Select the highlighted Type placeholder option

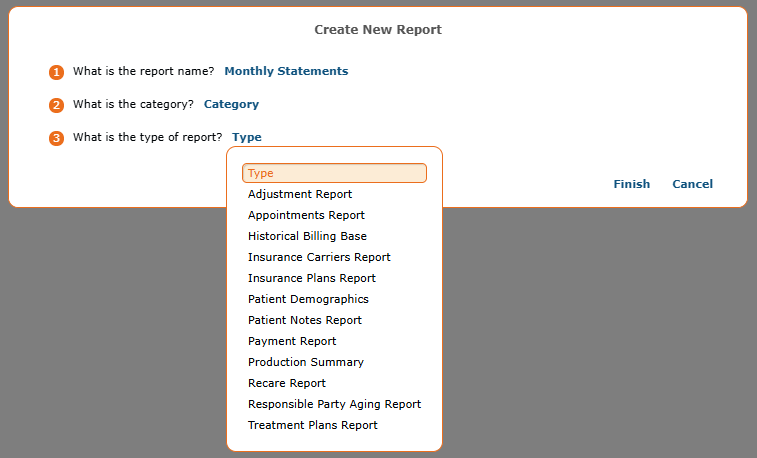pos(335,173)
